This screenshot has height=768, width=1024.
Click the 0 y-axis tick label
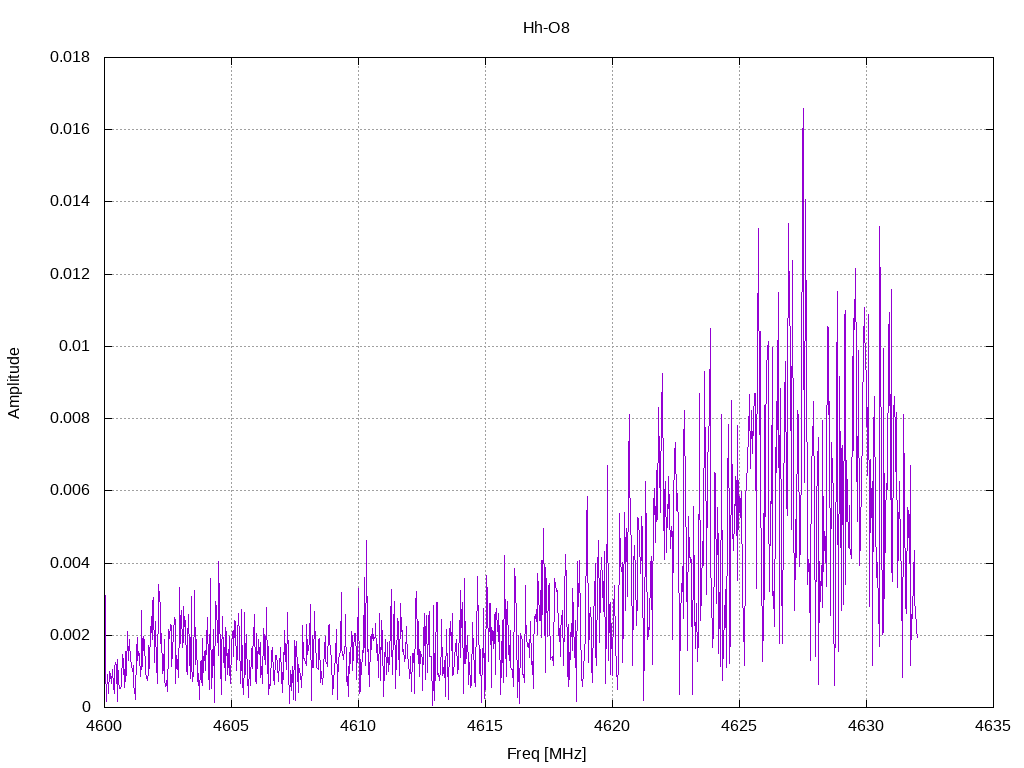(86, 707)
